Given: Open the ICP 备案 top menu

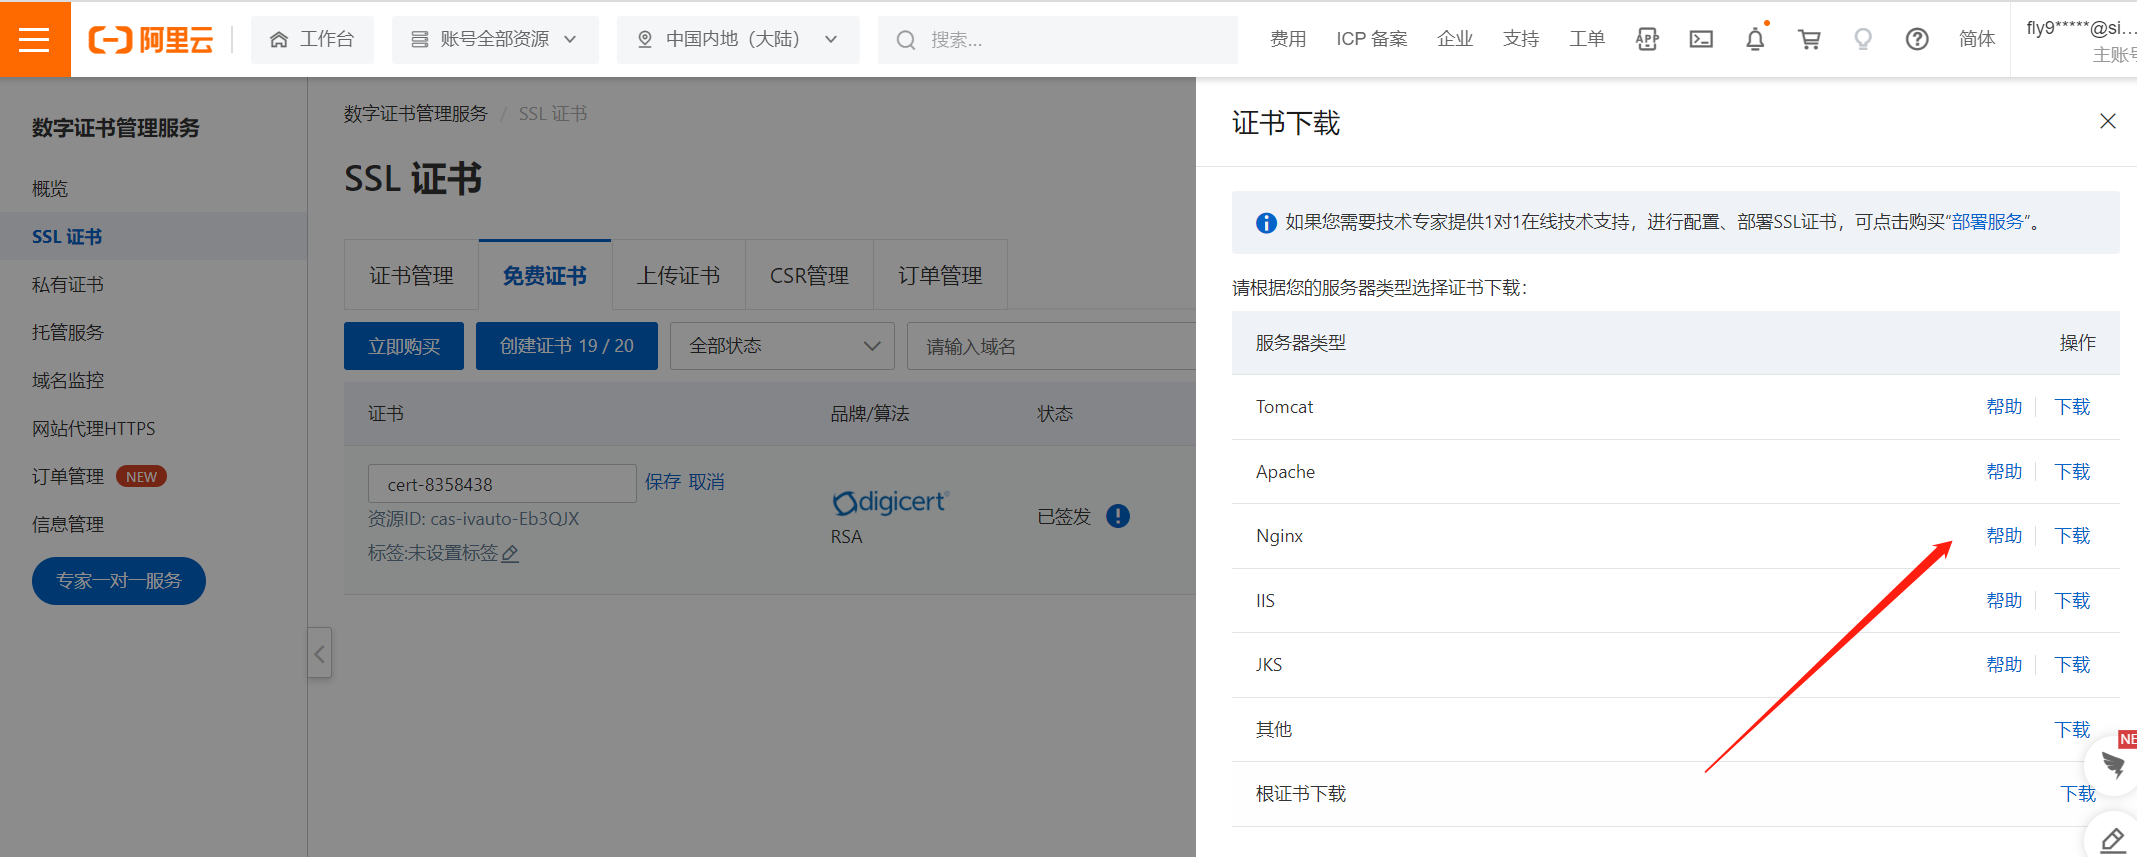Looking at the screenshot, I should point(1372,39).
